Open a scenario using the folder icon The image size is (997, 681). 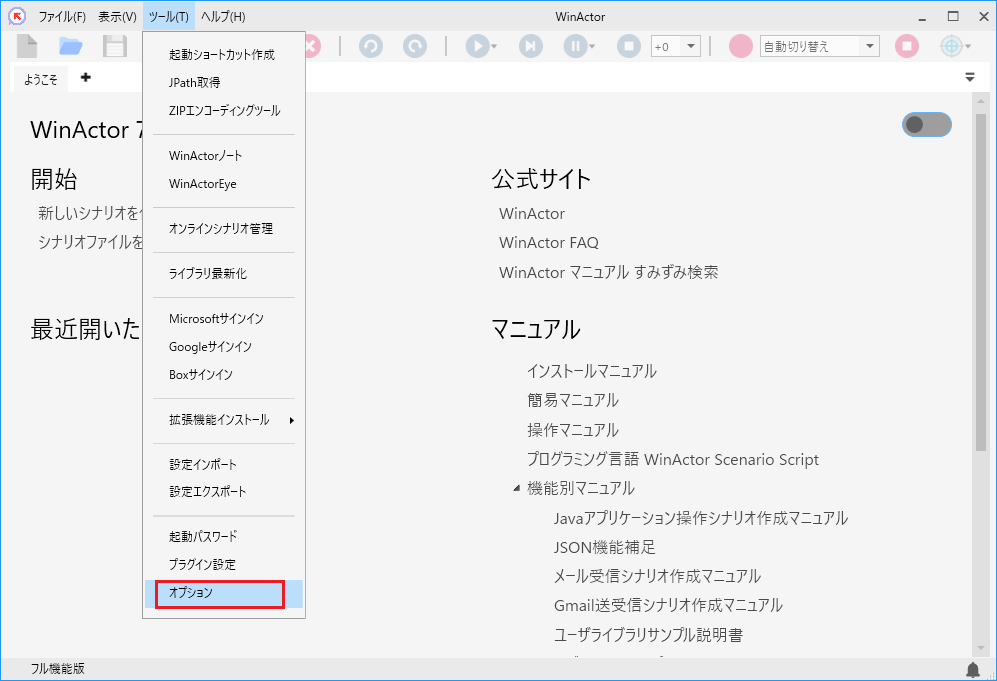(x=71, y=46)
